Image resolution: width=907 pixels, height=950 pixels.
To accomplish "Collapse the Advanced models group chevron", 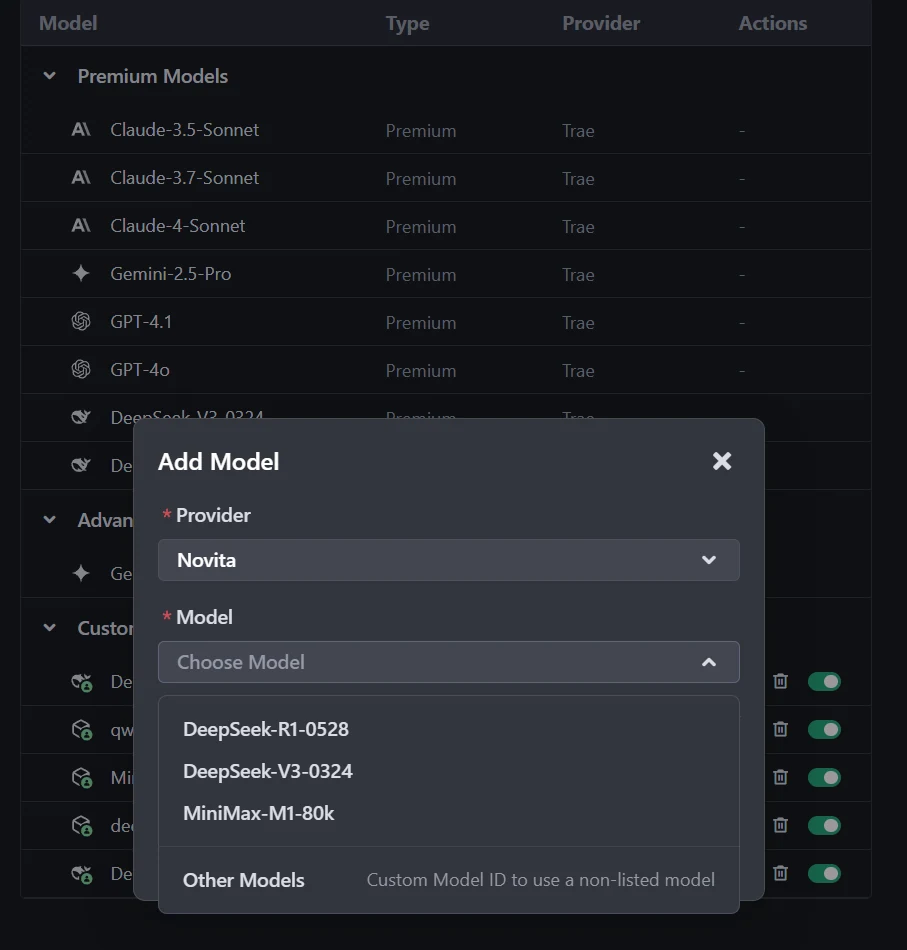I will click(x=50, y=519).
